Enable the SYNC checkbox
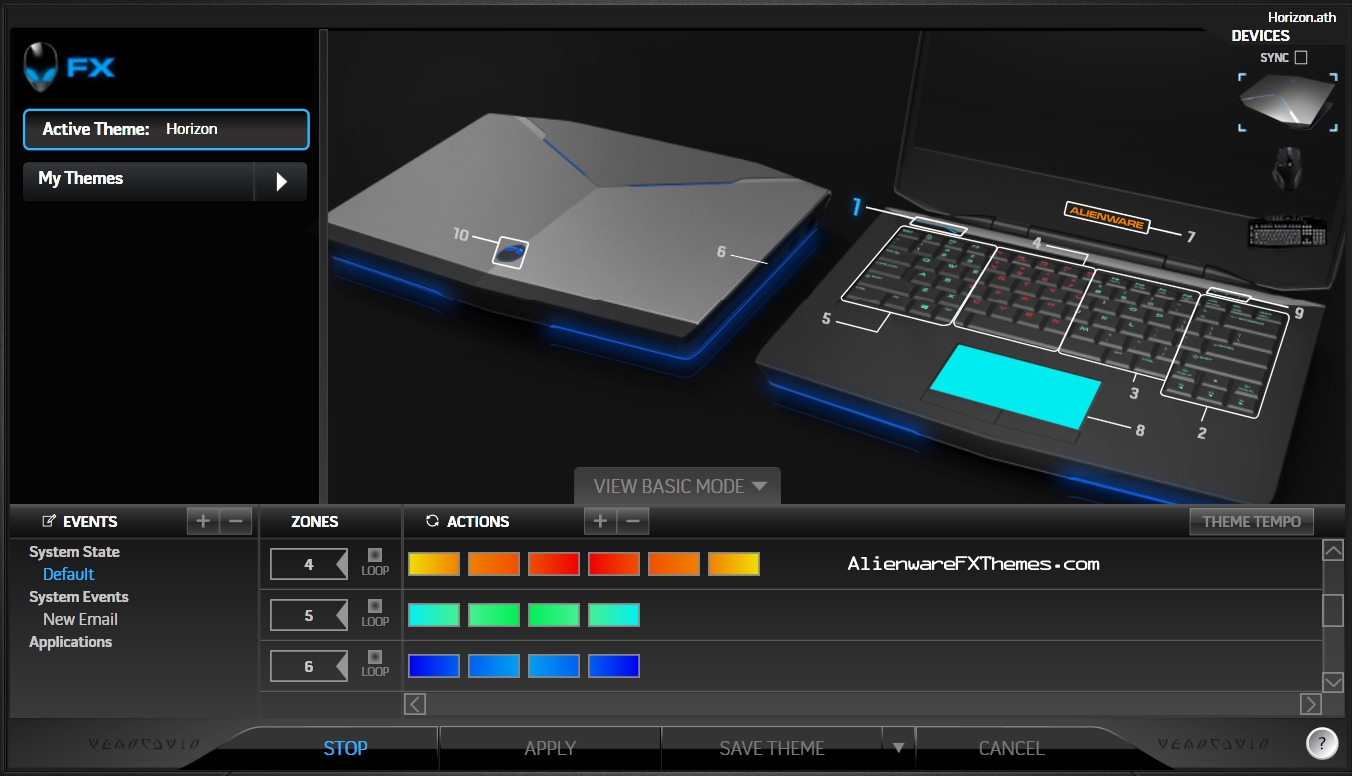Image resolution: width=1352 pixels, height=776 pixels. point(1300,58)
